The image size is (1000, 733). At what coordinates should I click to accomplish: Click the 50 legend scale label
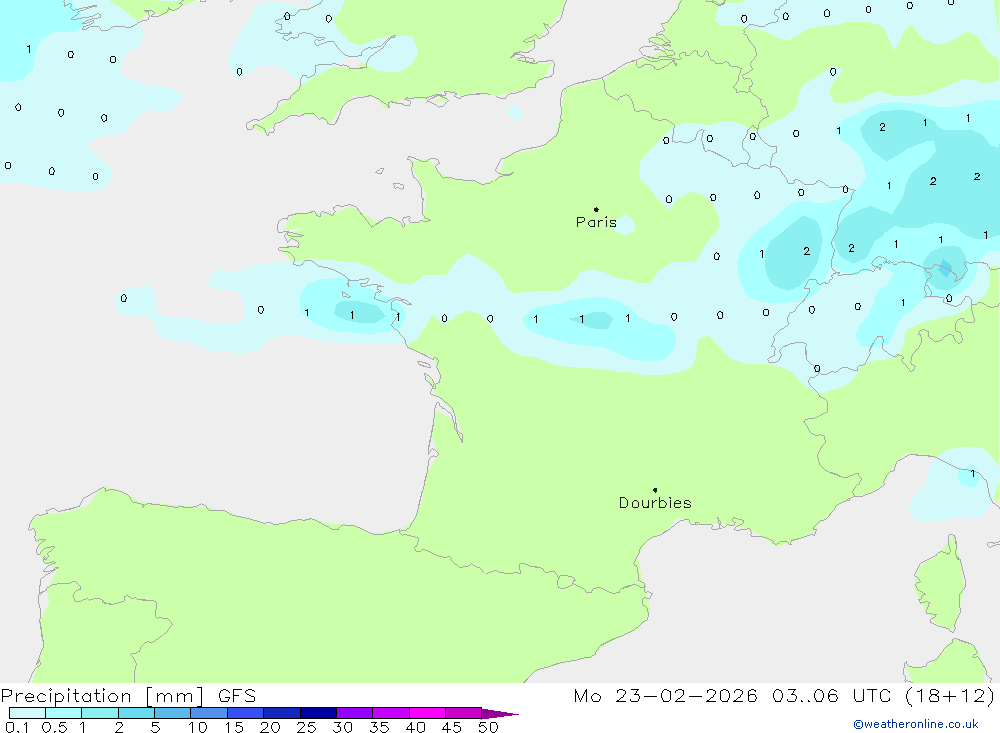(x=488, y=727)
